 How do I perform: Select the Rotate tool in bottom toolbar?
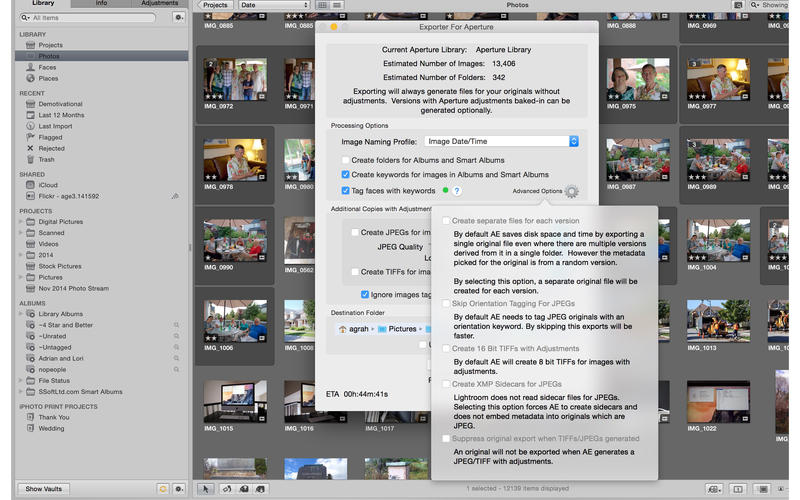227,489
